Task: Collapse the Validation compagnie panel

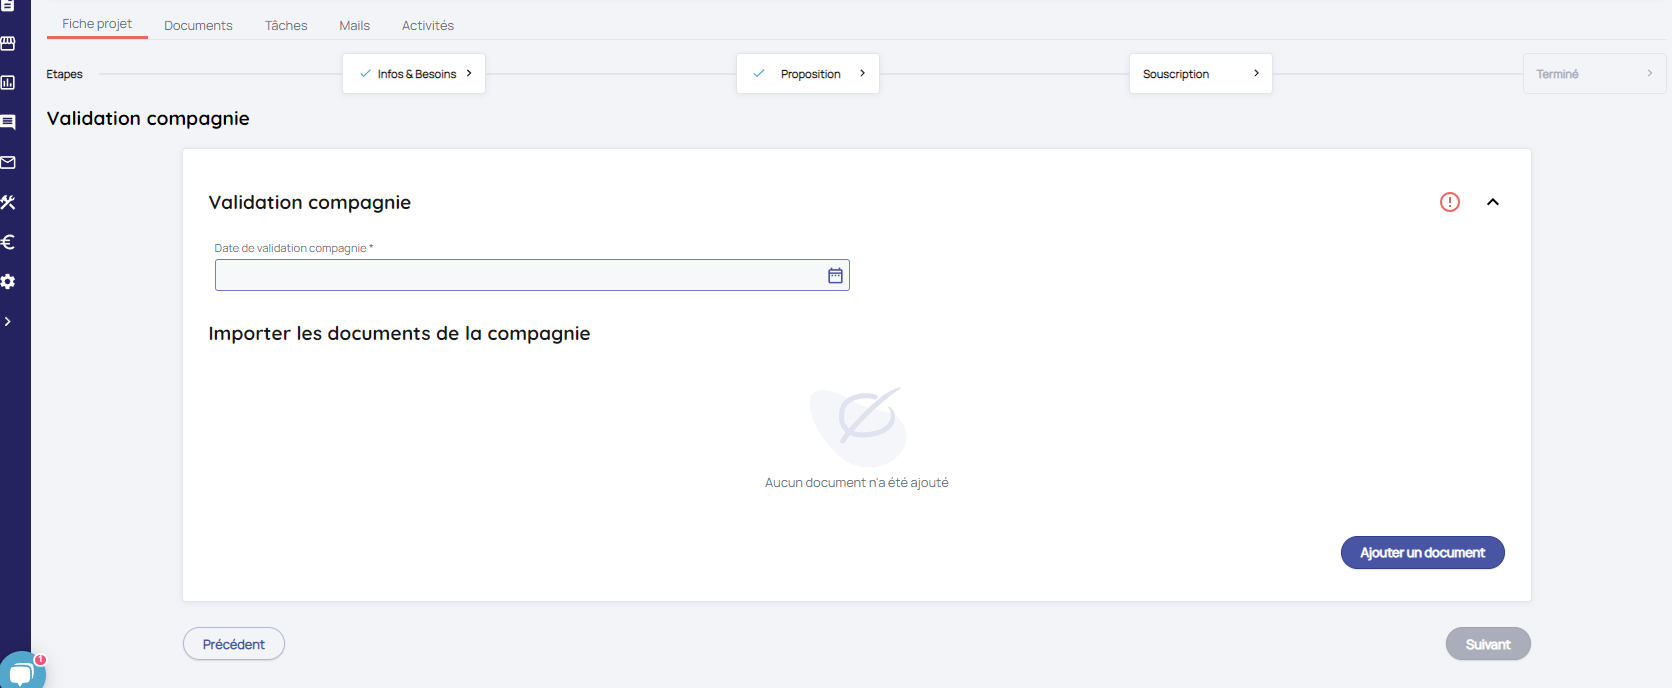Action: 1492,202
